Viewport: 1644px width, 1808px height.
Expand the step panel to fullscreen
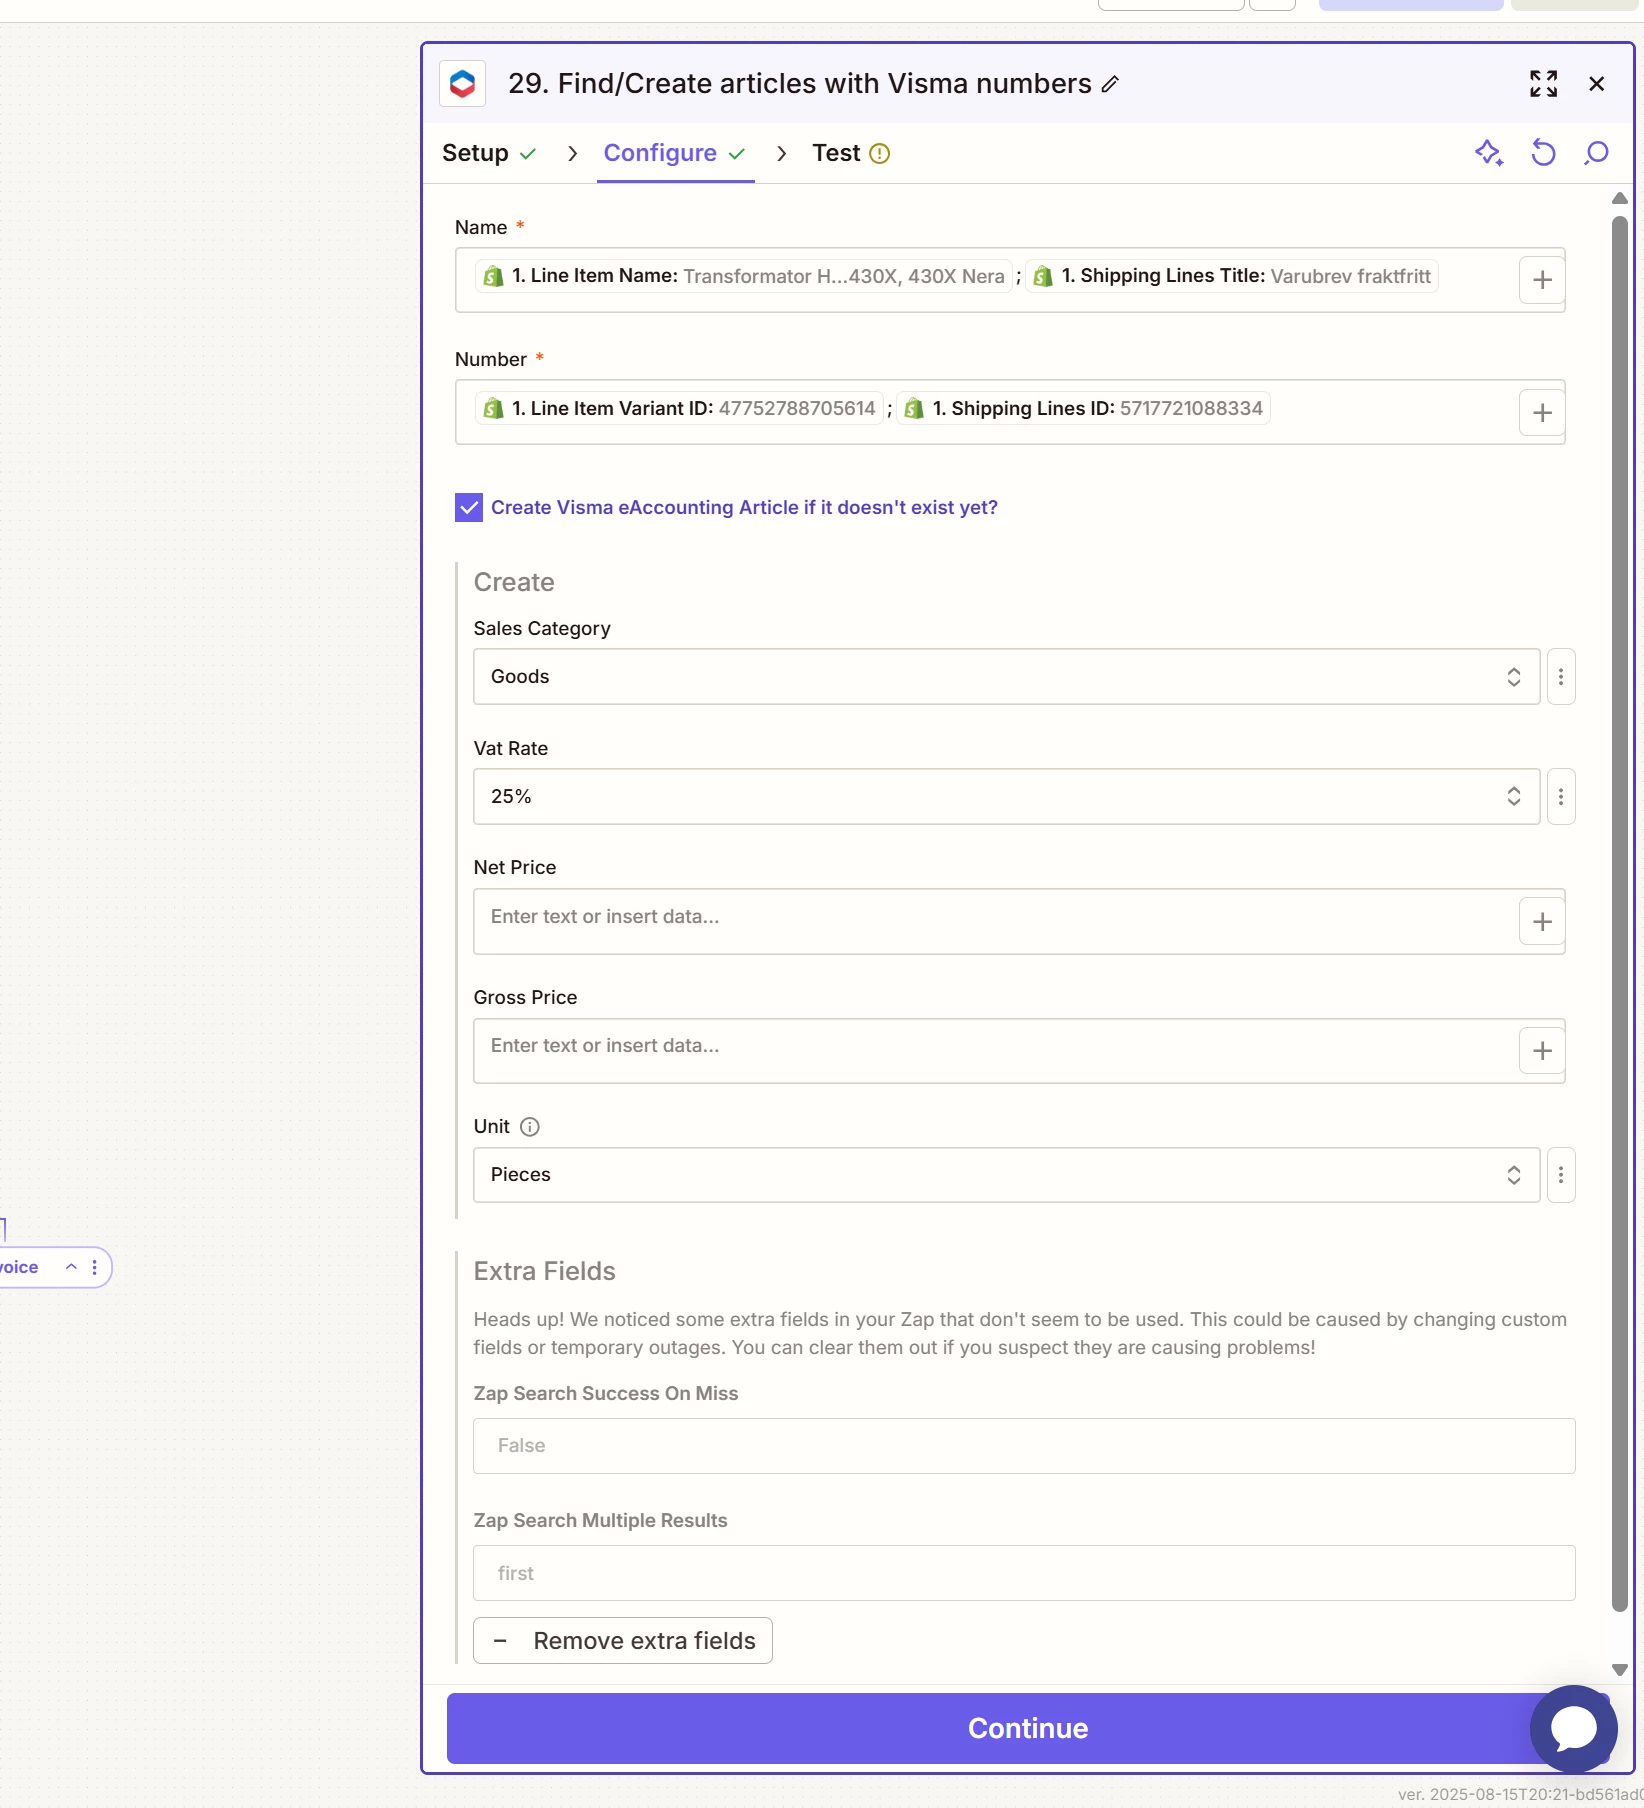(1543, 84)
